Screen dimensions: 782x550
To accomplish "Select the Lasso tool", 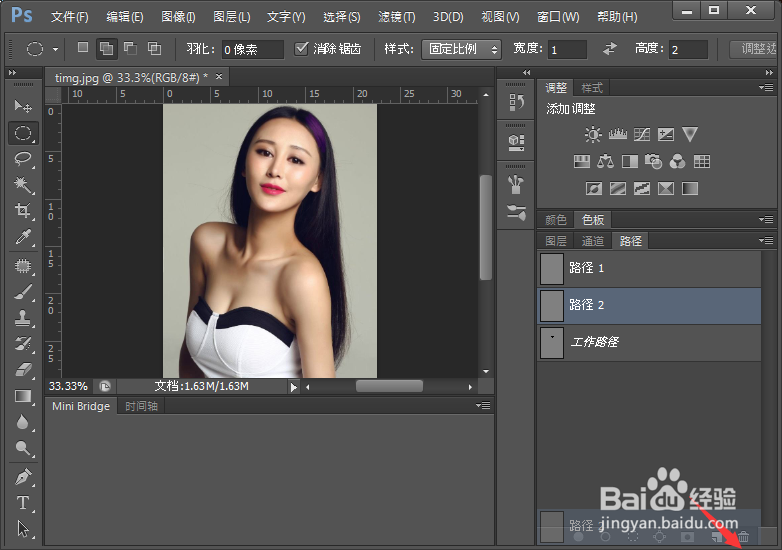I will (x=23, y=159).
